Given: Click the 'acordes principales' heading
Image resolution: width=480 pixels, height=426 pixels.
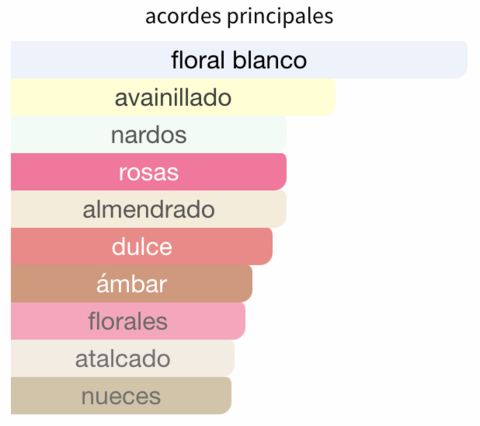Looking at the screenshot, I should click(239, 16).
